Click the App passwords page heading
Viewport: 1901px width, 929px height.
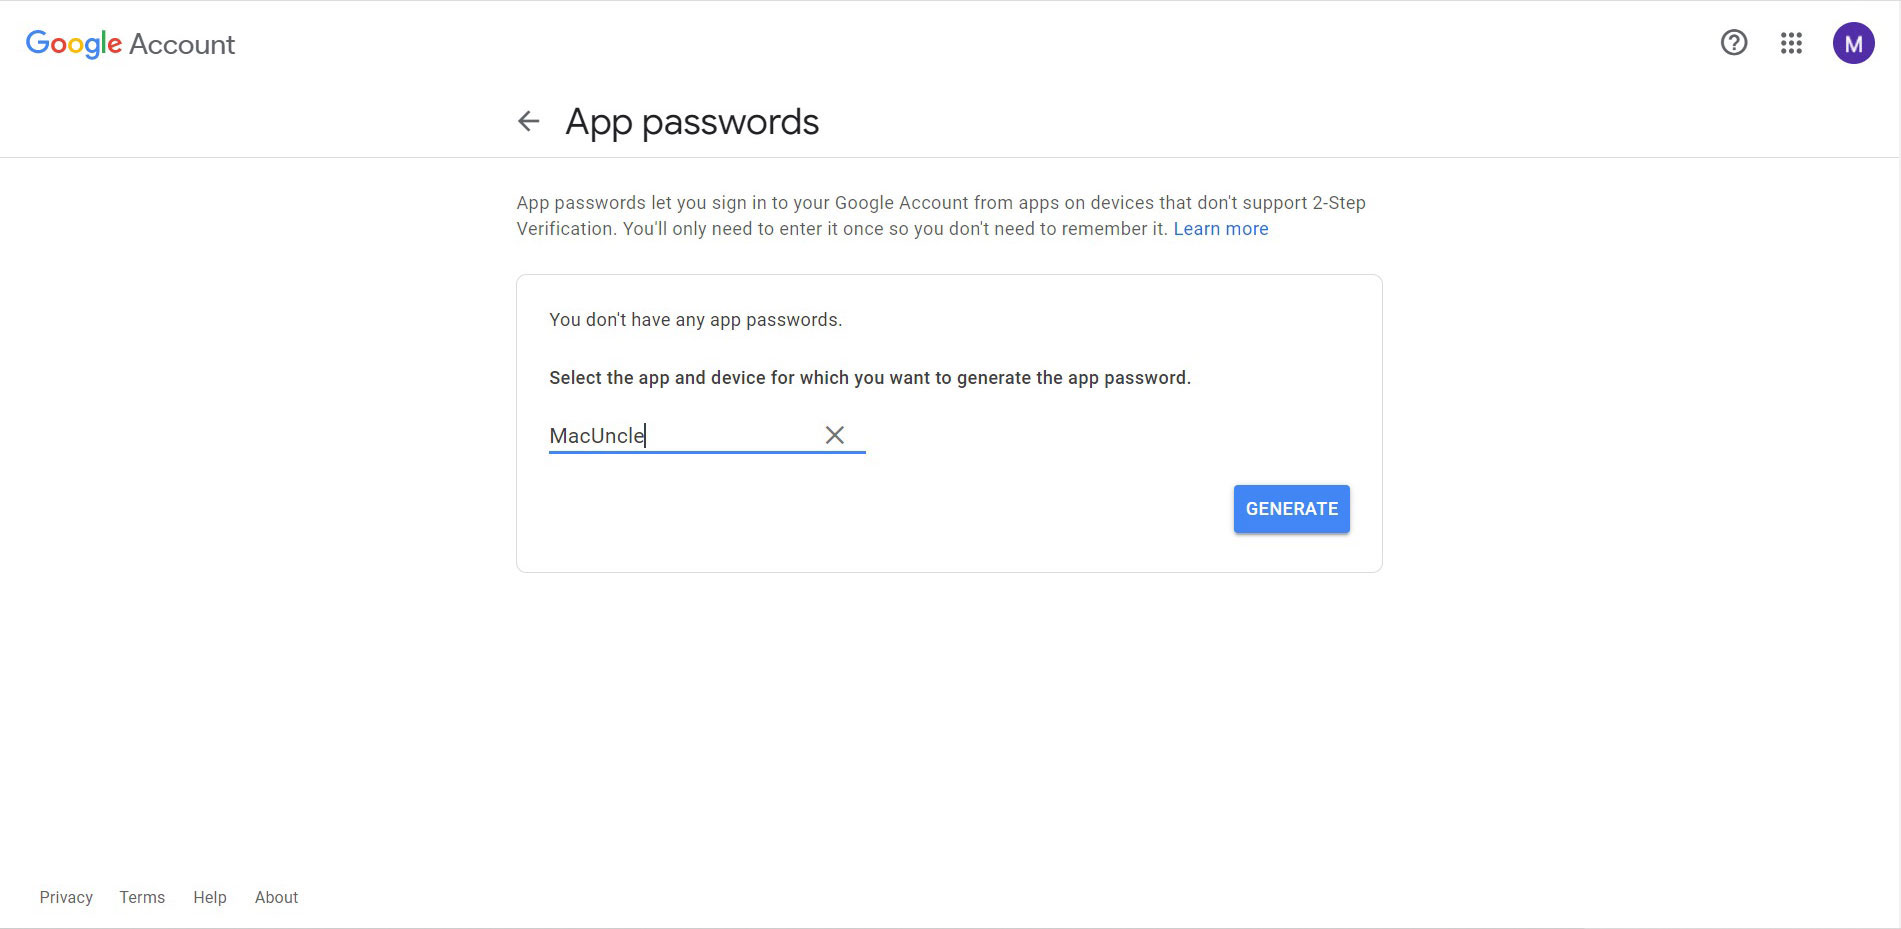(692, 122)
